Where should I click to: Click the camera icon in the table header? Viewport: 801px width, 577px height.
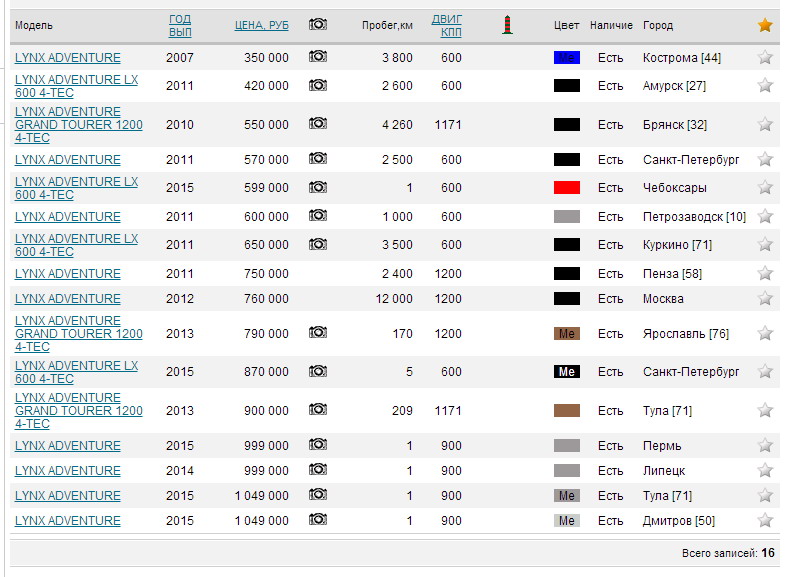click(x=318, y=25)
